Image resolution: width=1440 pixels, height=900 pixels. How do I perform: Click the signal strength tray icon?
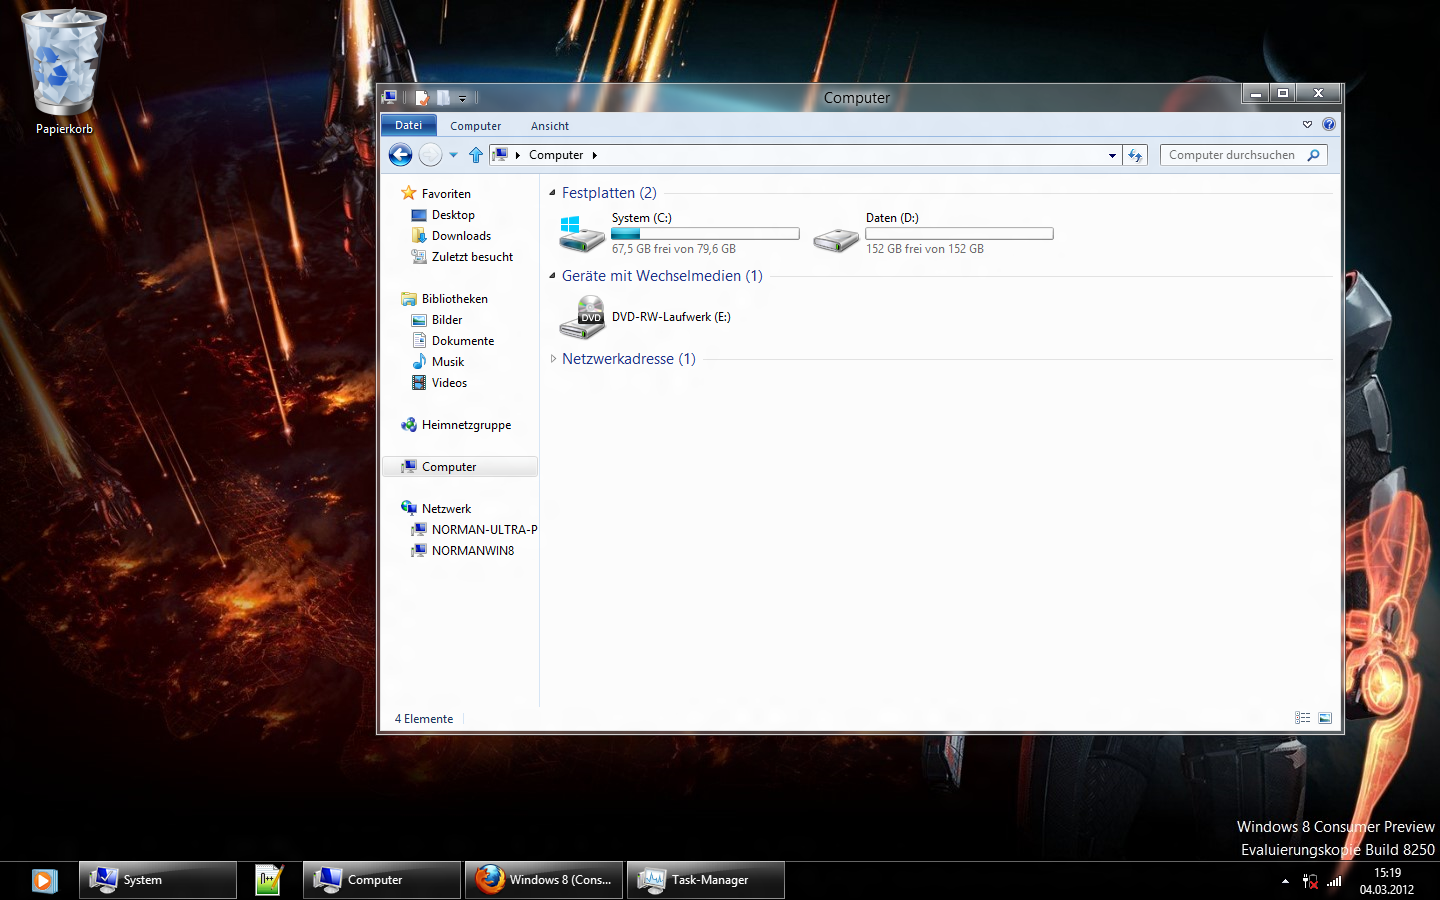(1334, 881)
